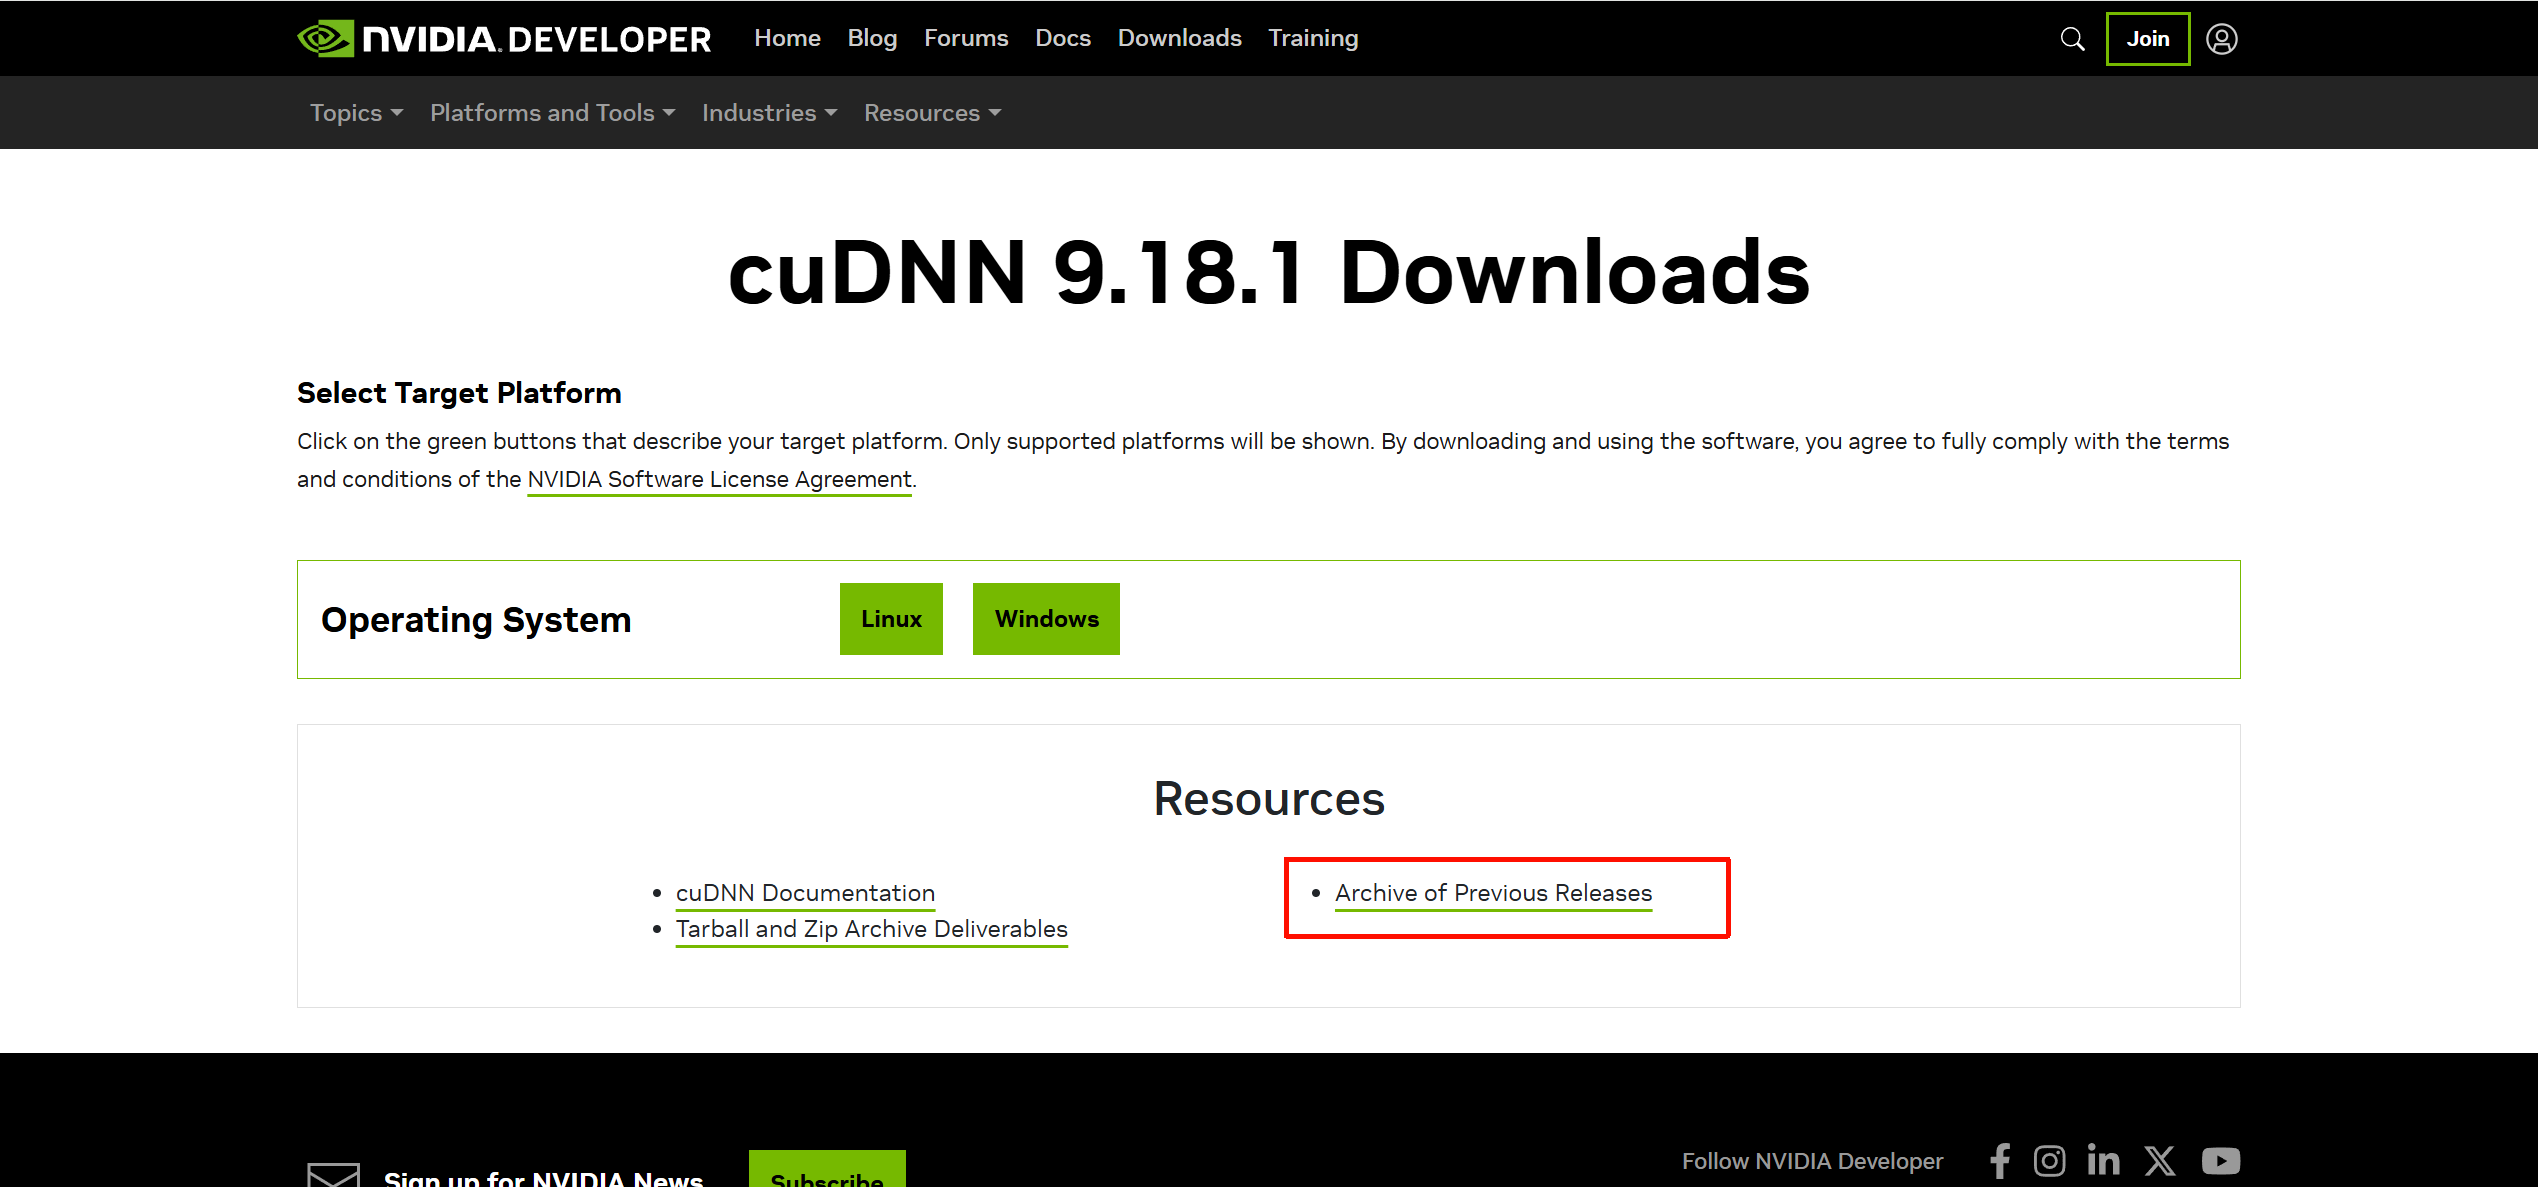Open the cuDNN Documentation link
Image resolution: width=2538 pixels, height=1187 pixels.
click(x=806, y=893)
